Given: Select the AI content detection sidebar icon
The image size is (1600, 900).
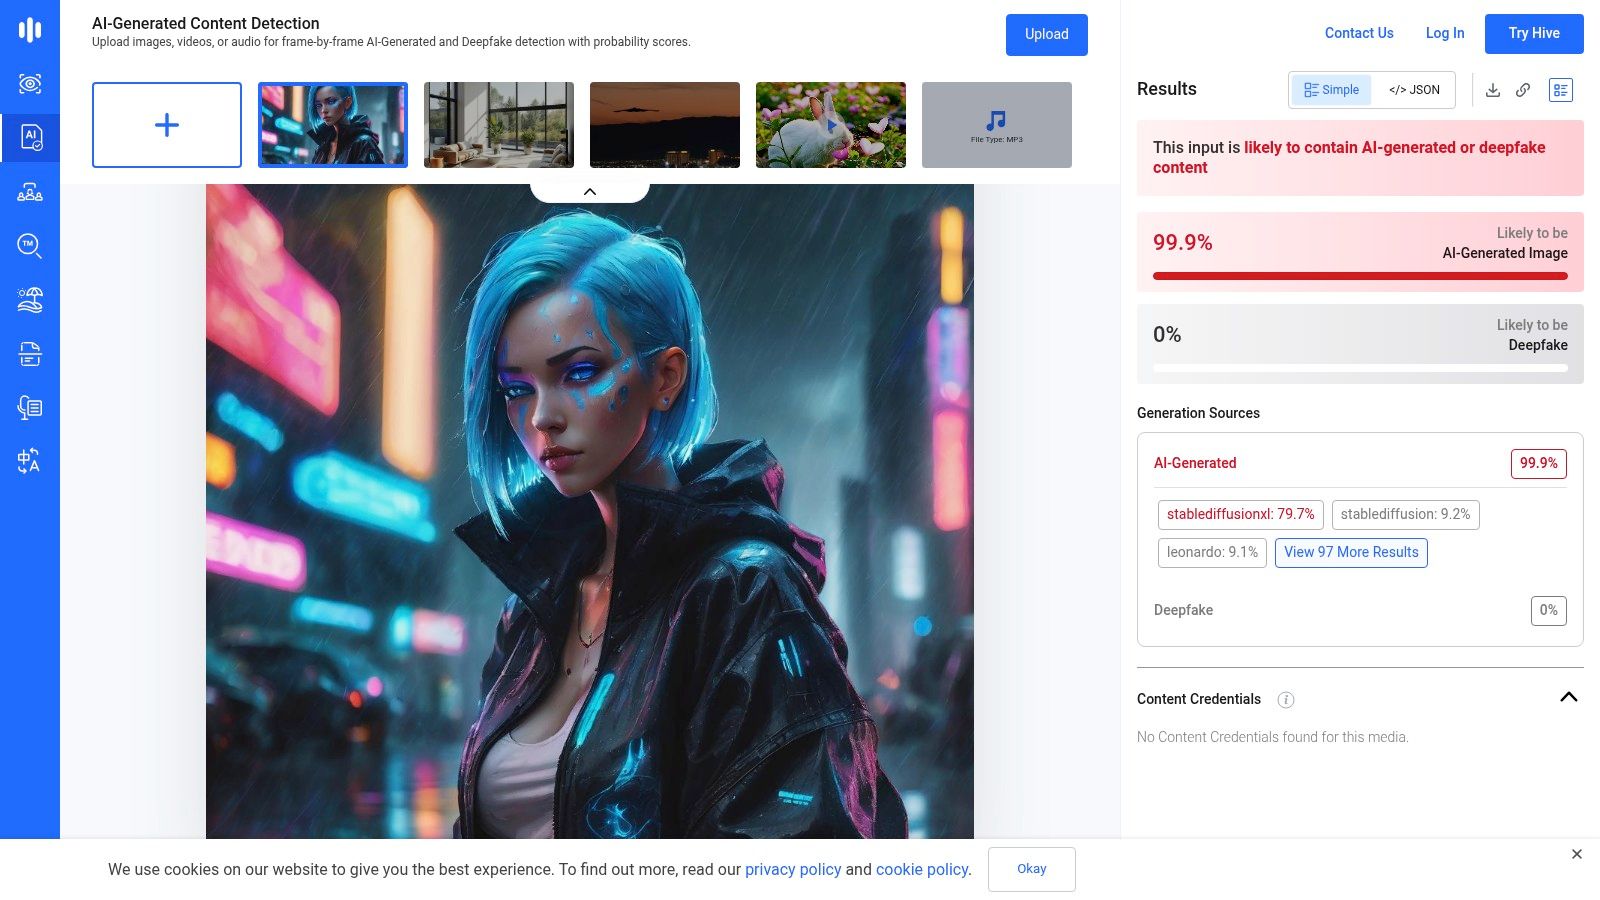Looking at the screenshot, I should pyautogui.click(x=30, y=138).
